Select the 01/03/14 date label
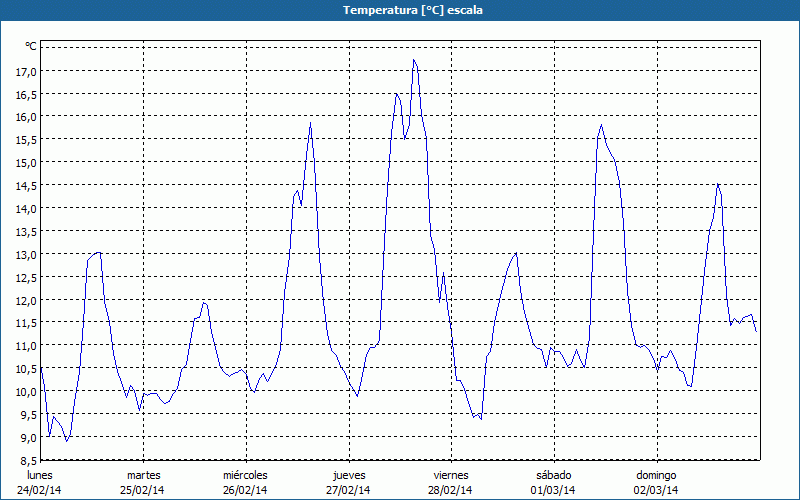Screen dimensions: 800x500 (x=553, y=490)
